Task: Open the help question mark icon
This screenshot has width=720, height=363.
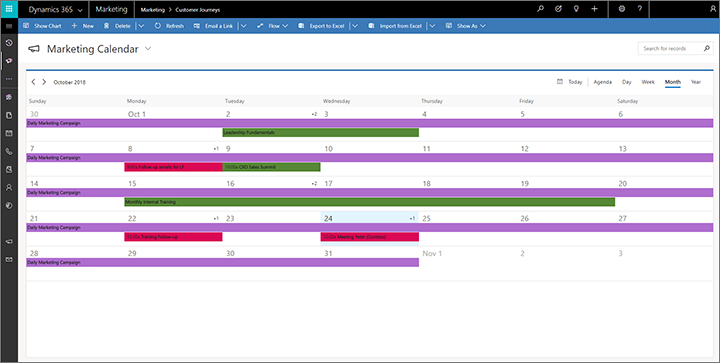Action: click(640, 9)
